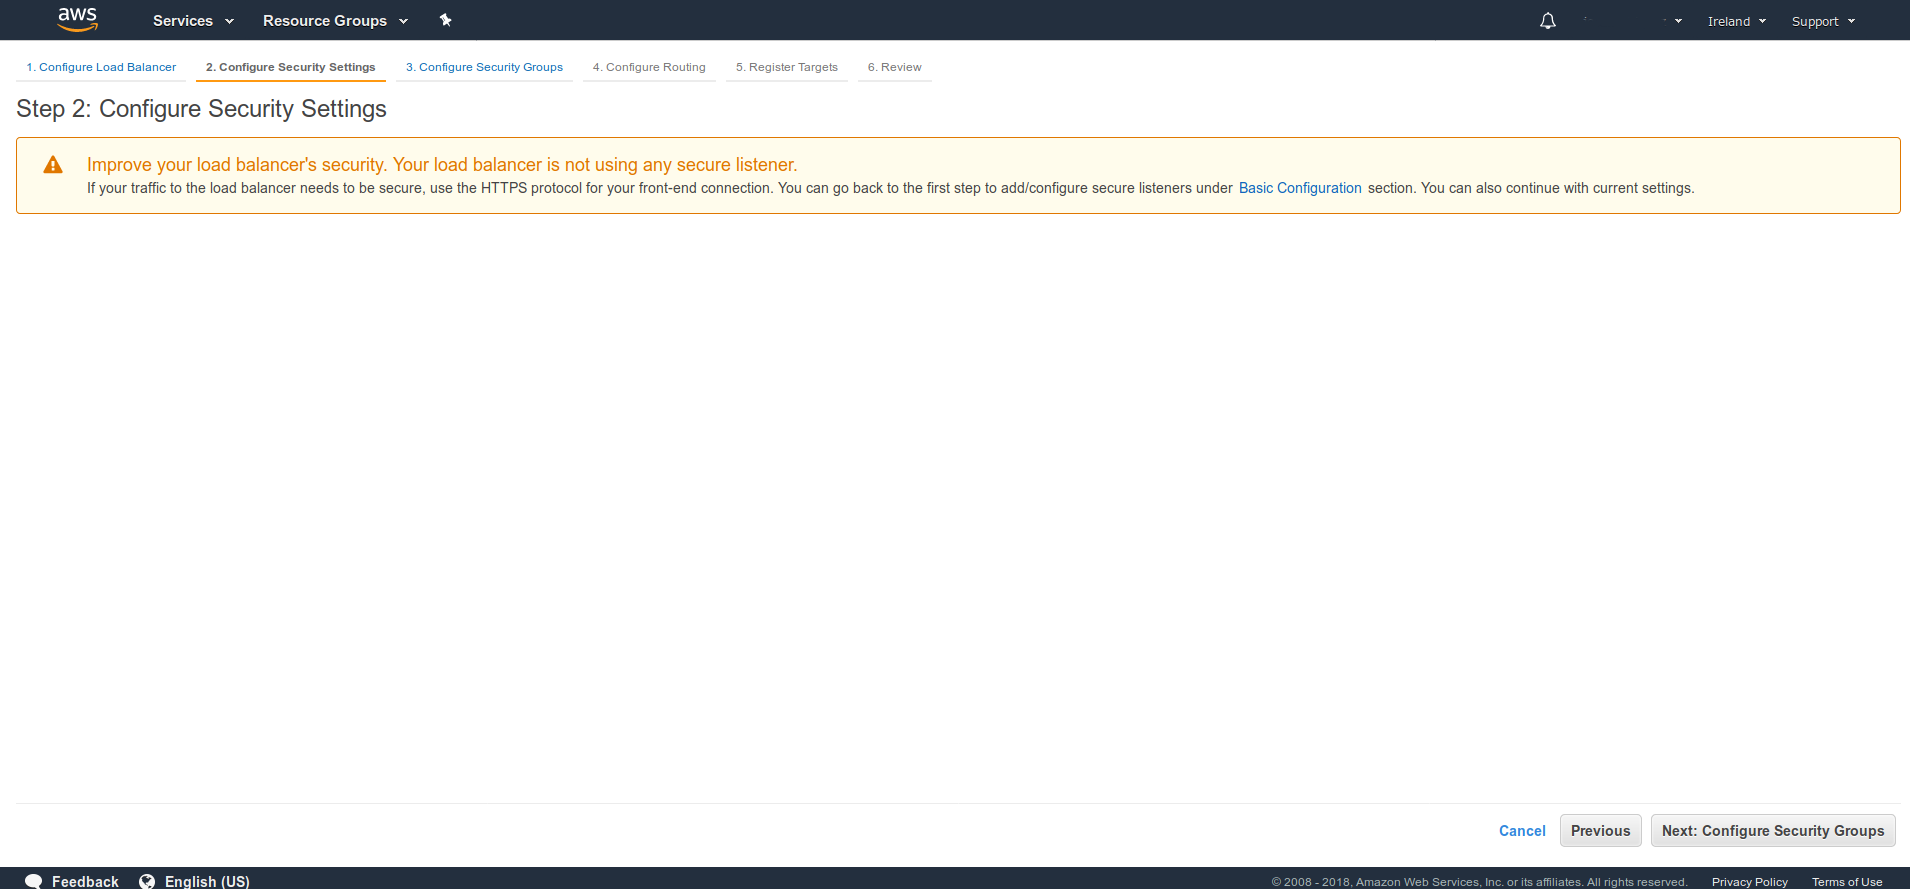The height and width of the screenshot is (889, 1910).
Task: Open the Ireland region selector
Action: coord(1736,21)
